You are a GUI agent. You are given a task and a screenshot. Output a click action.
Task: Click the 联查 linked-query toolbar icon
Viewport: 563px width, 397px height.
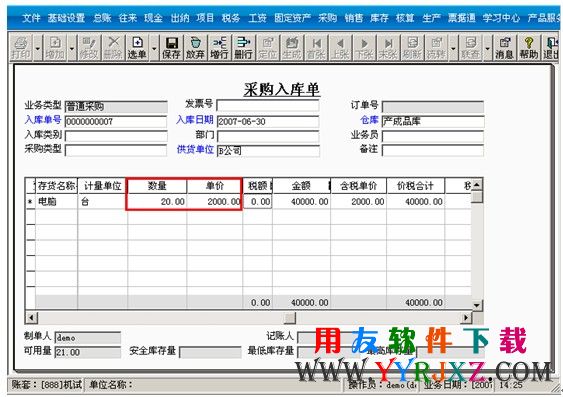[x=470, y=48]
